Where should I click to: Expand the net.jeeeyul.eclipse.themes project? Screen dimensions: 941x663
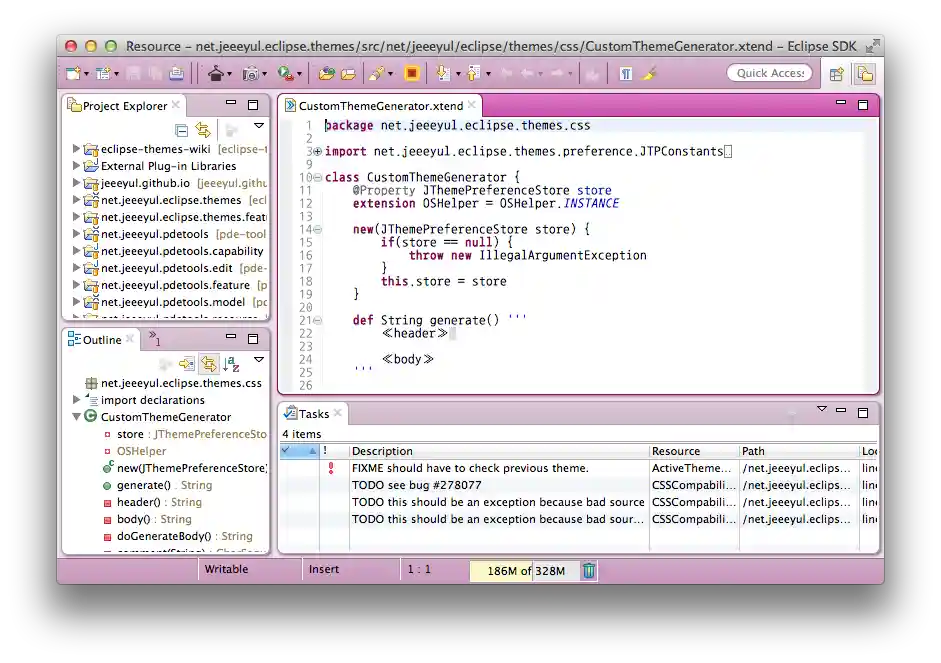76,200
